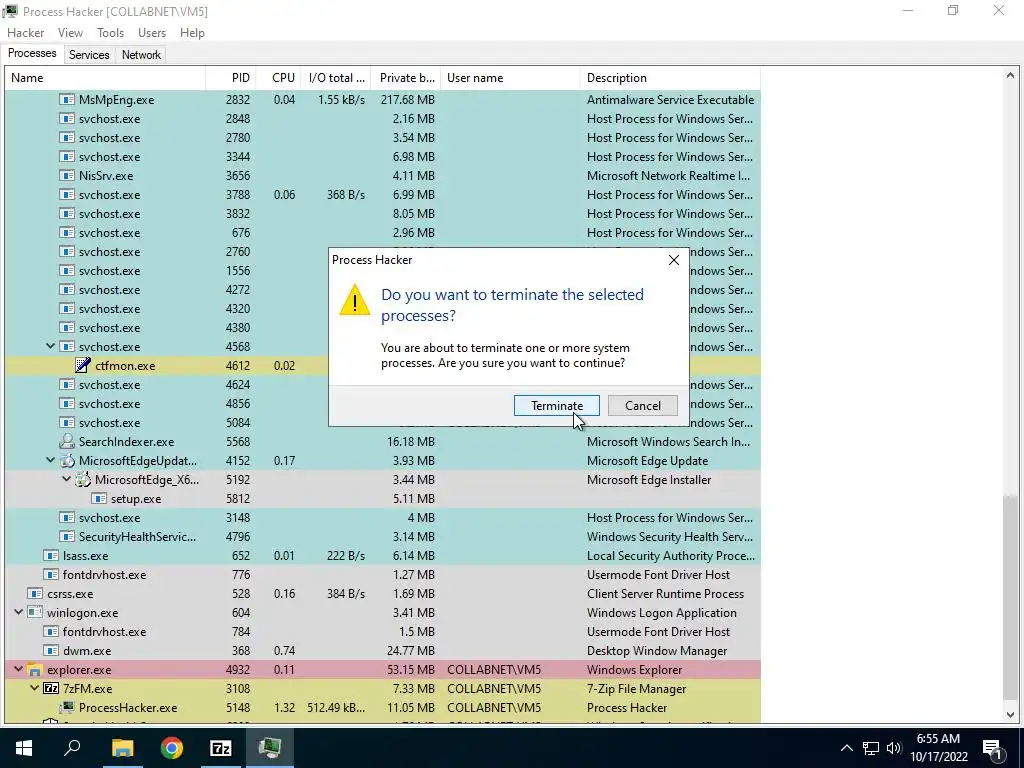Click the explorer.exe folder icon
The image size is (1024, 768).
(35, 670)
